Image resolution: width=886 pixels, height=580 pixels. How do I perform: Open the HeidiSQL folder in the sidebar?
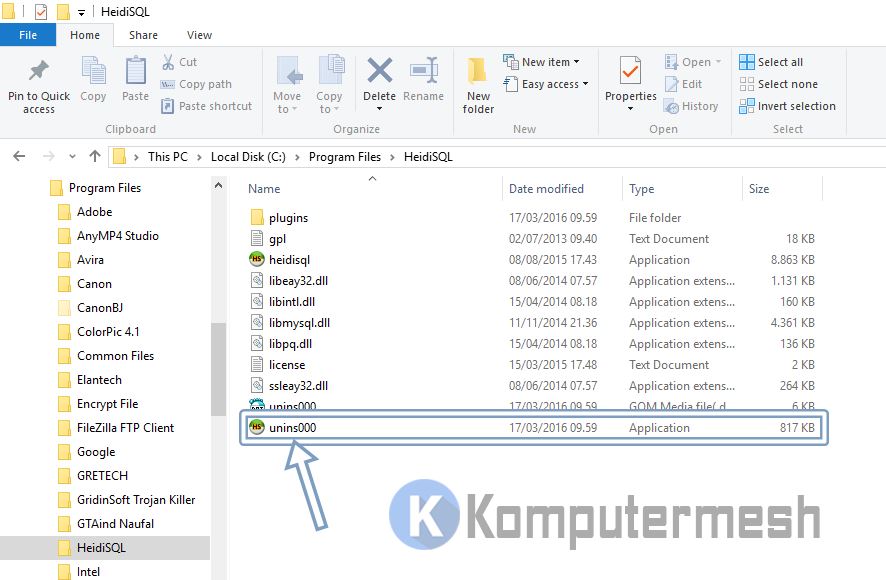(x=100, y=547)
